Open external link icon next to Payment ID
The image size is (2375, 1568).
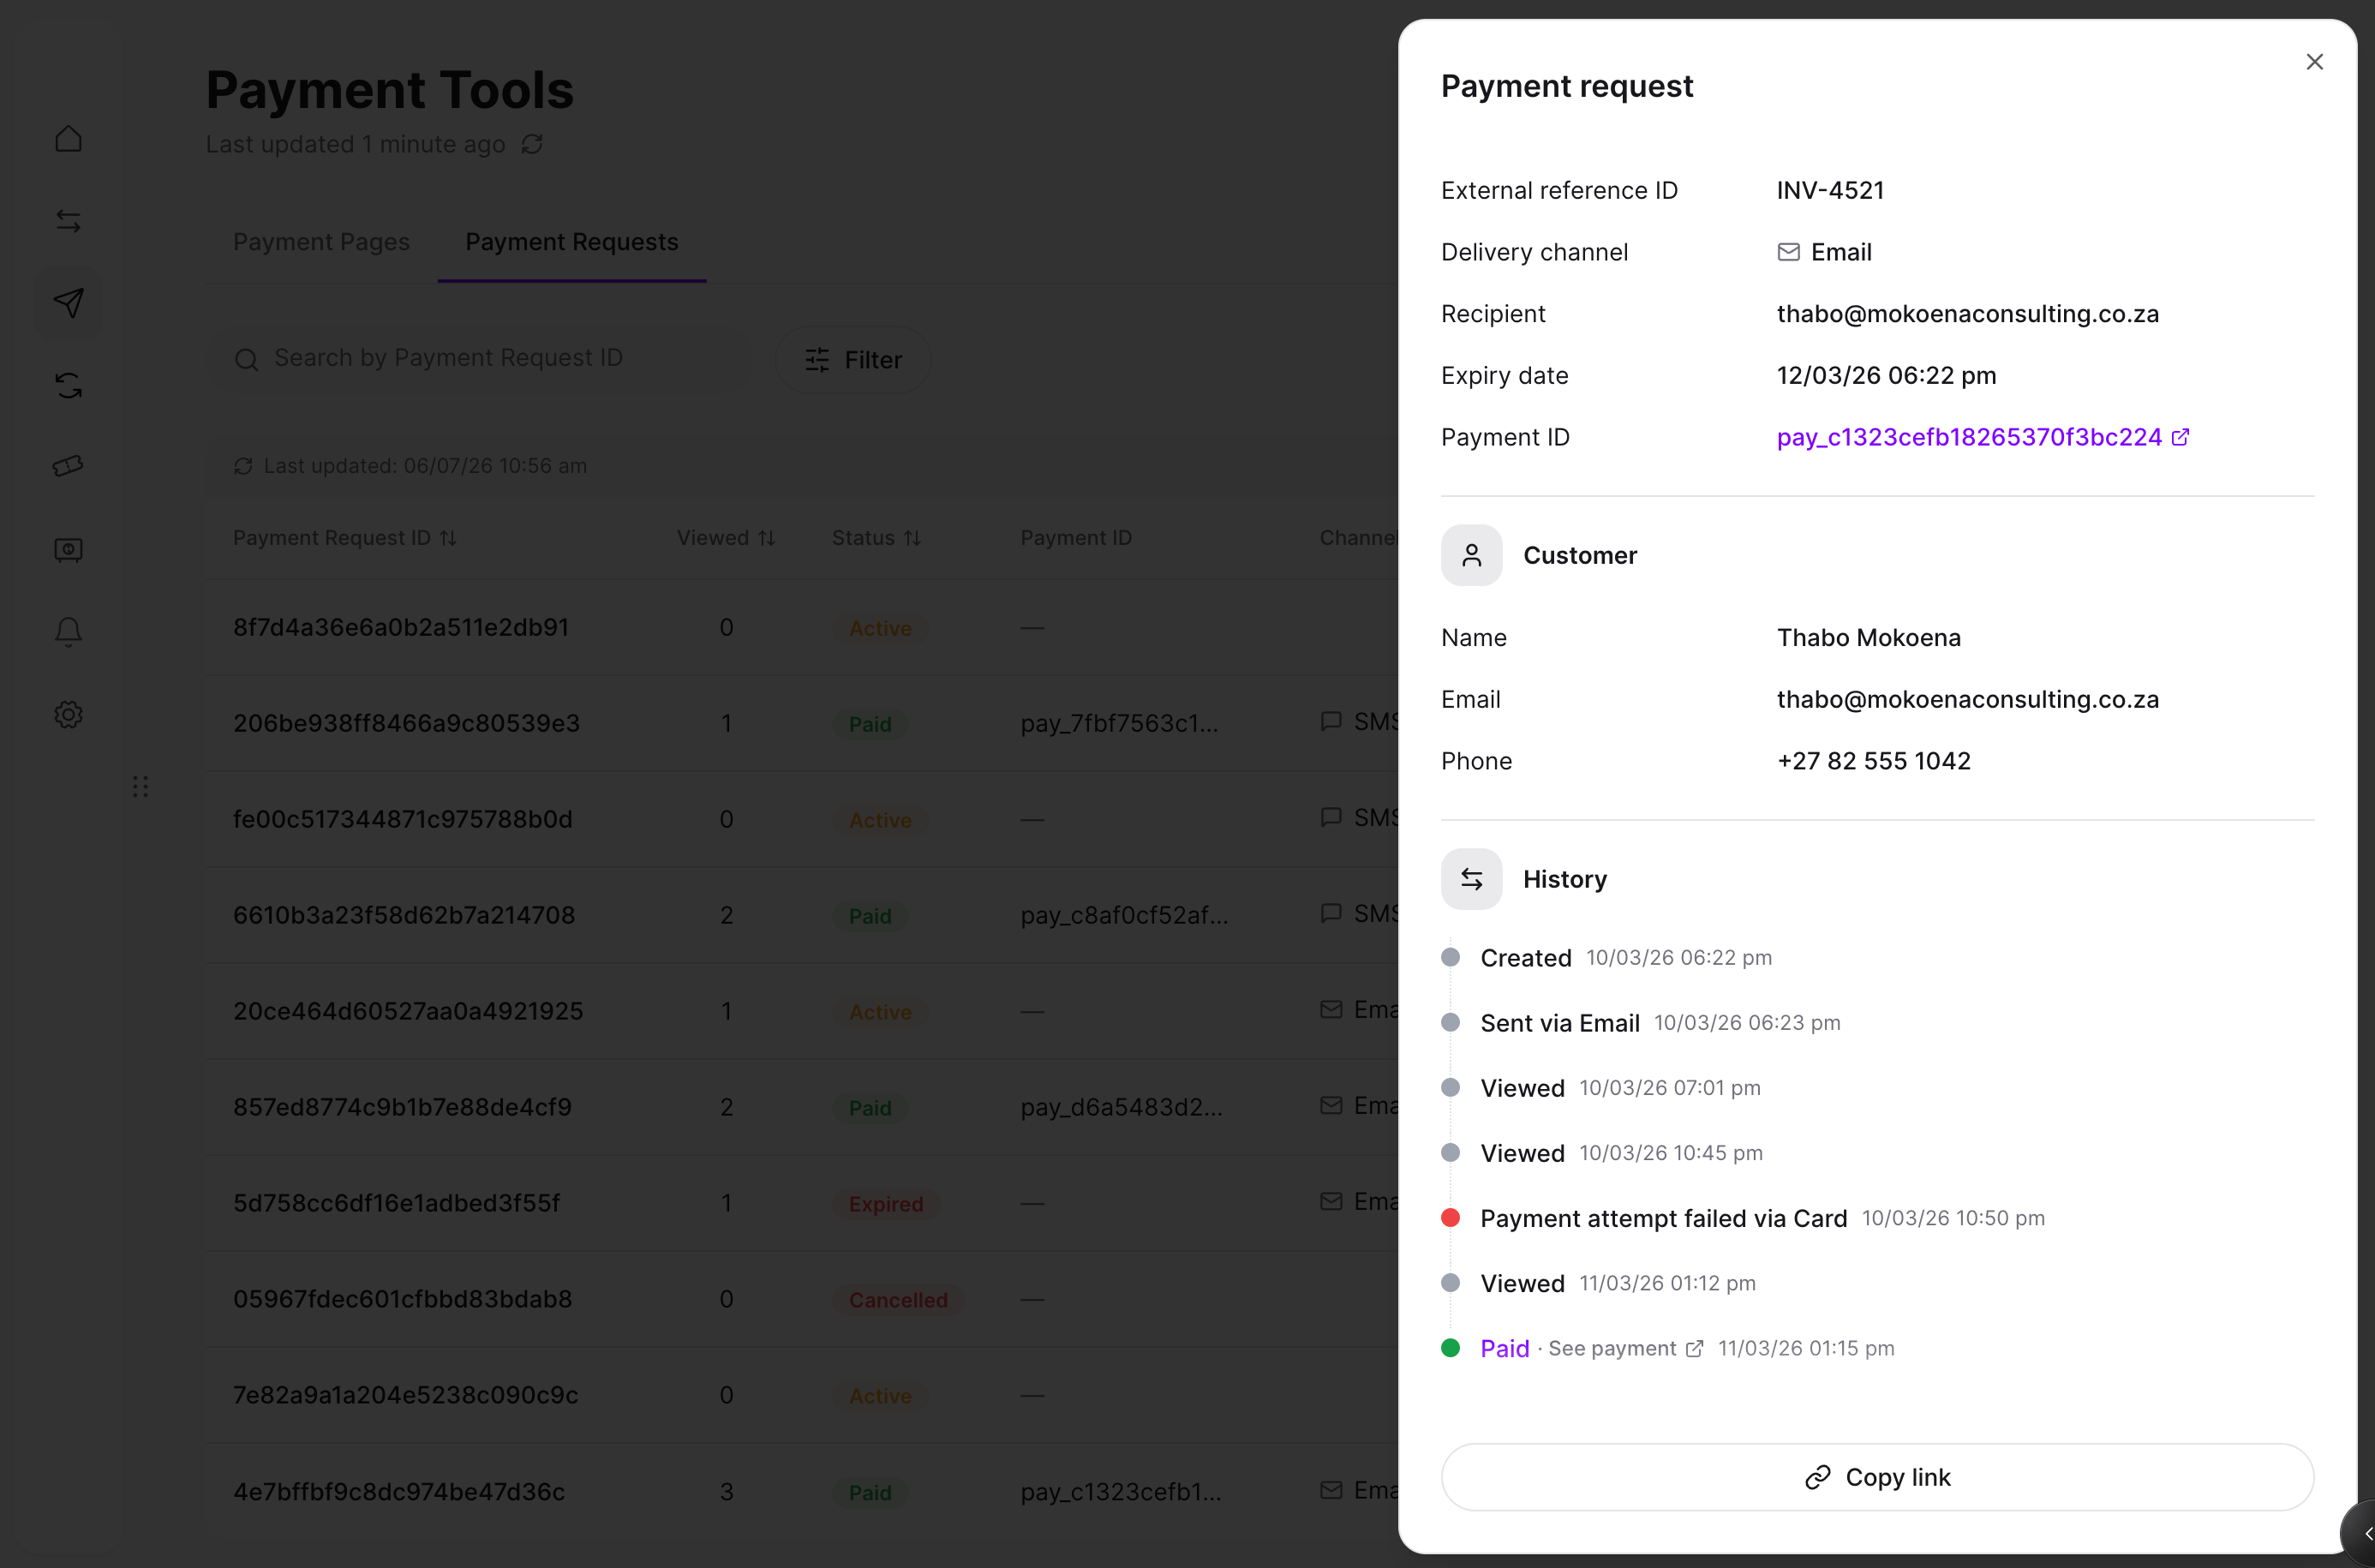pyautogui.click(x=2180, y=437)
